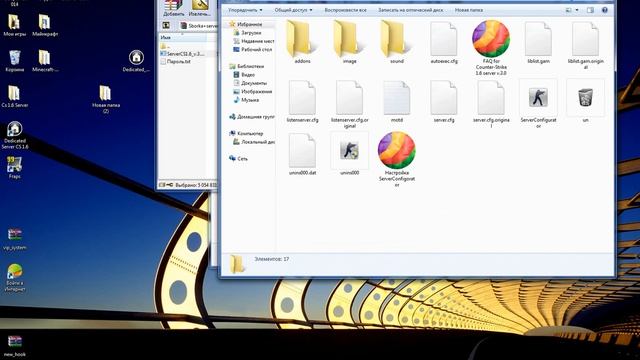640x360 pixels.
Task: Click the folder icon in Explorer details pane
Action: (x=237, y=264)
